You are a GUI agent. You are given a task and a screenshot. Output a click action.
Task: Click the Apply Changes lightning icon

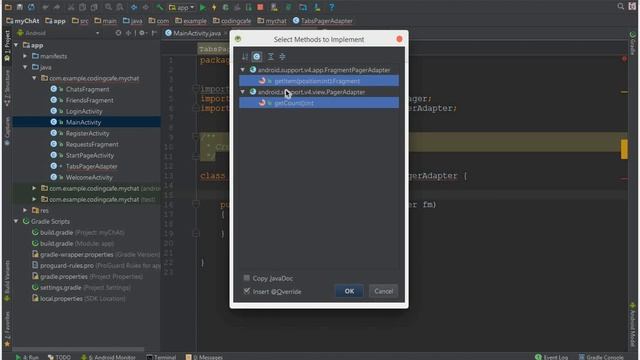pyautogui.click(x=214, y=7)
